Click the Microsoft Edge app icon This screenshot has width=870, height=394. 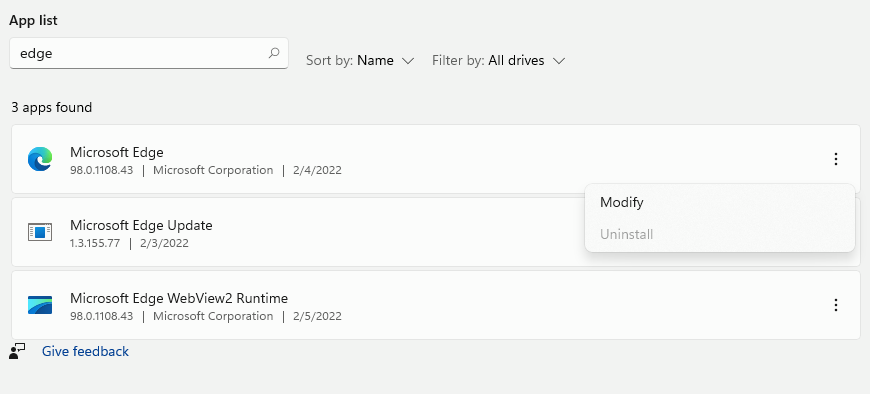(x=40, y=159)
